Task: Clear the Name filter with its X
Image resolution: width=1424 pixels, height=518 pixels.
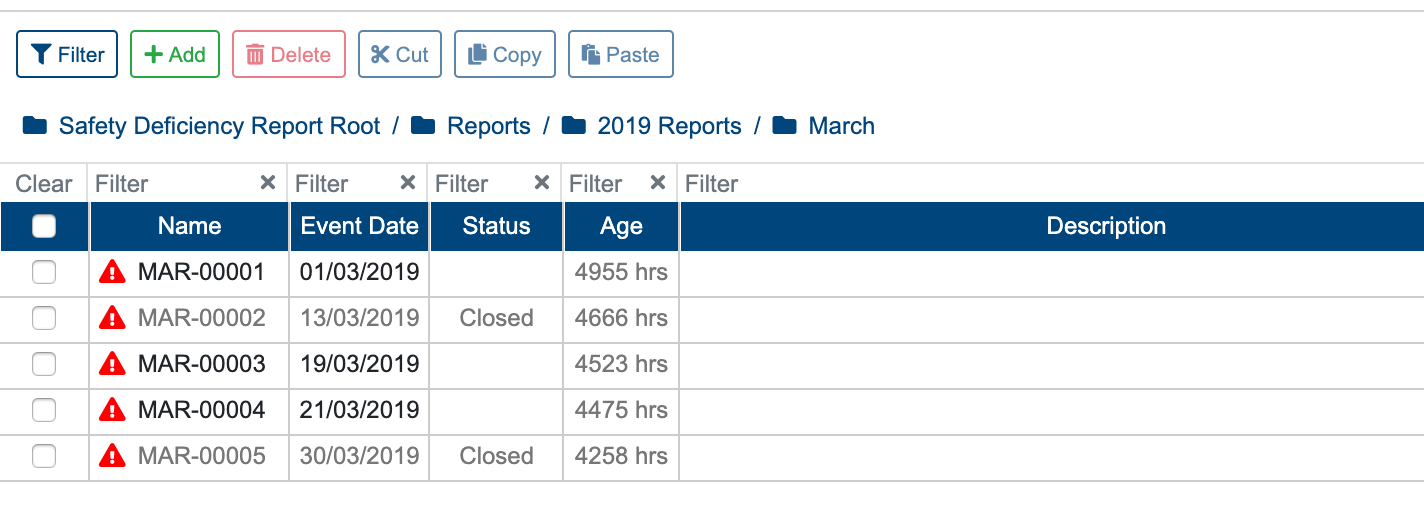Action: (268, 183)
